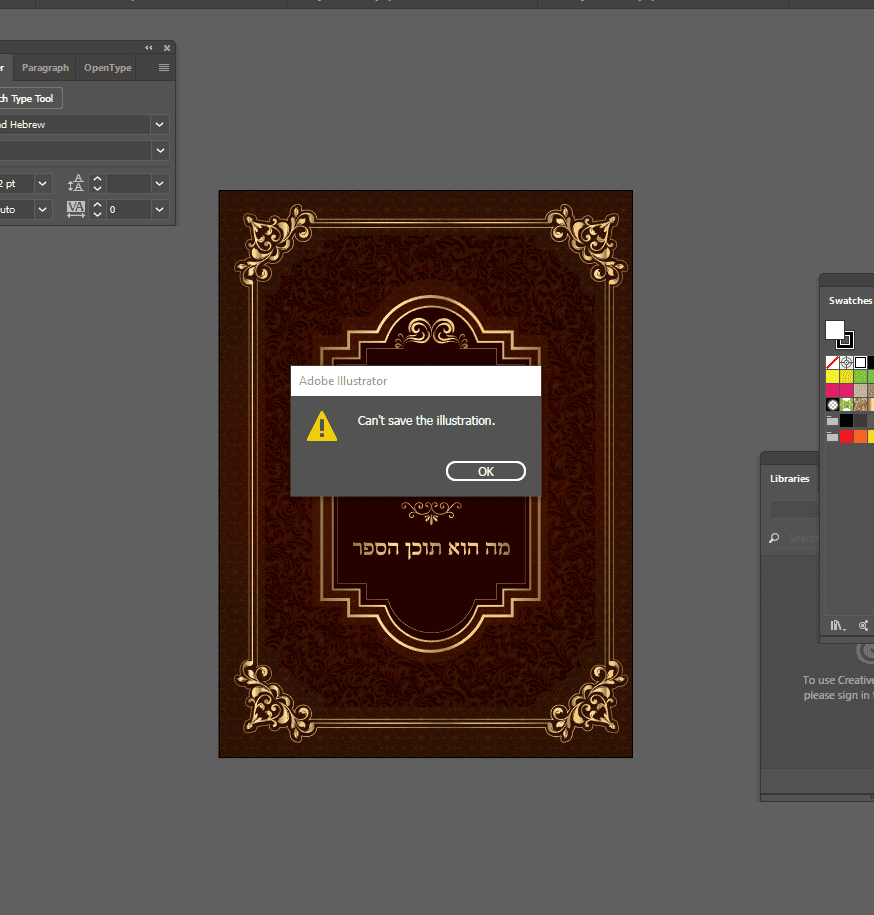874x915 pixels.
Task: Click the brights color group folder icon
Action: pyautogui.click(x=833, y=436)
